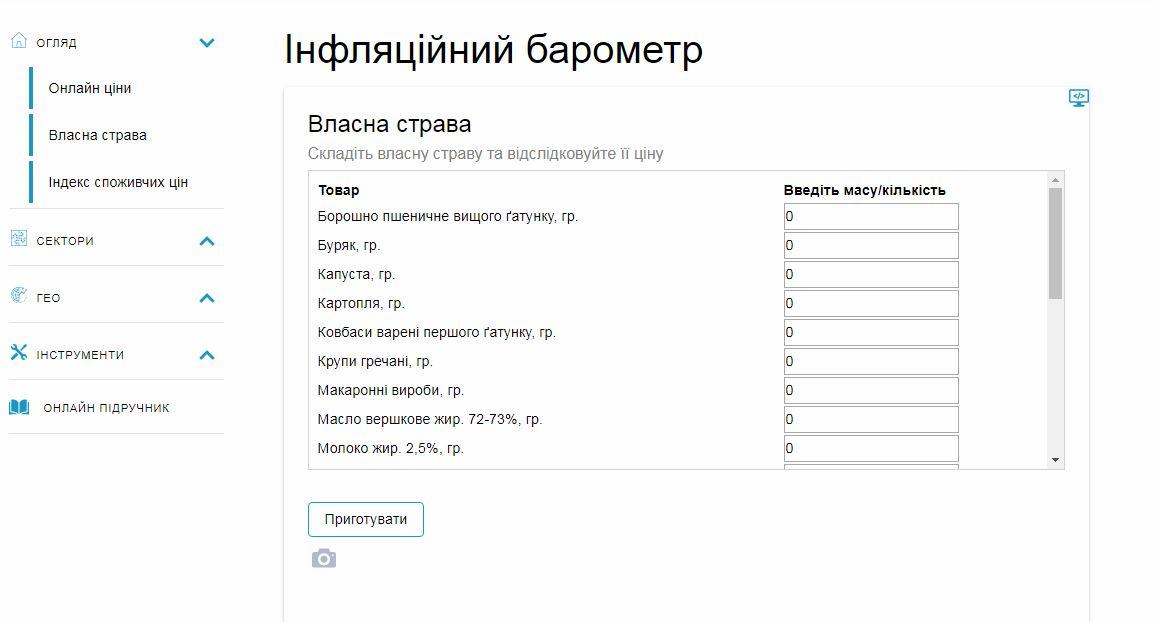
Task: Click the open book icon
Action: coord(19,407)
